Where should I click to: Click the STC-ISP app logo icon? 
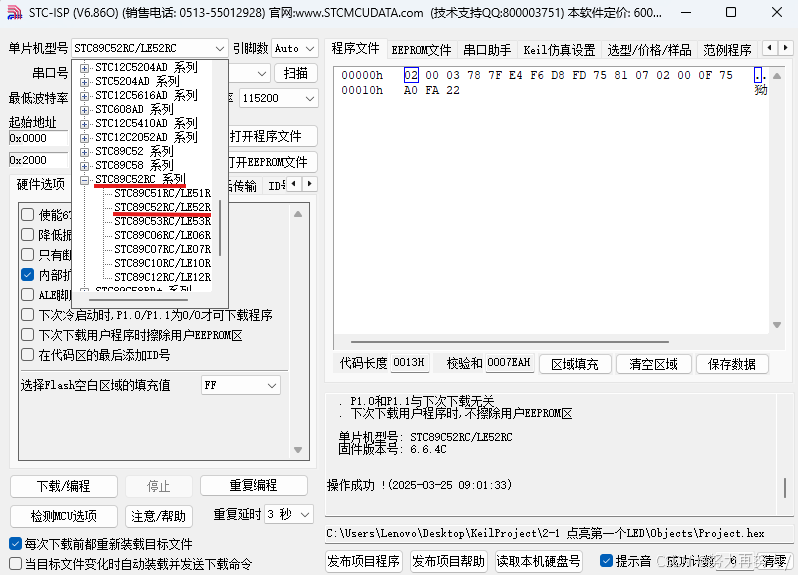coord(15,13)
